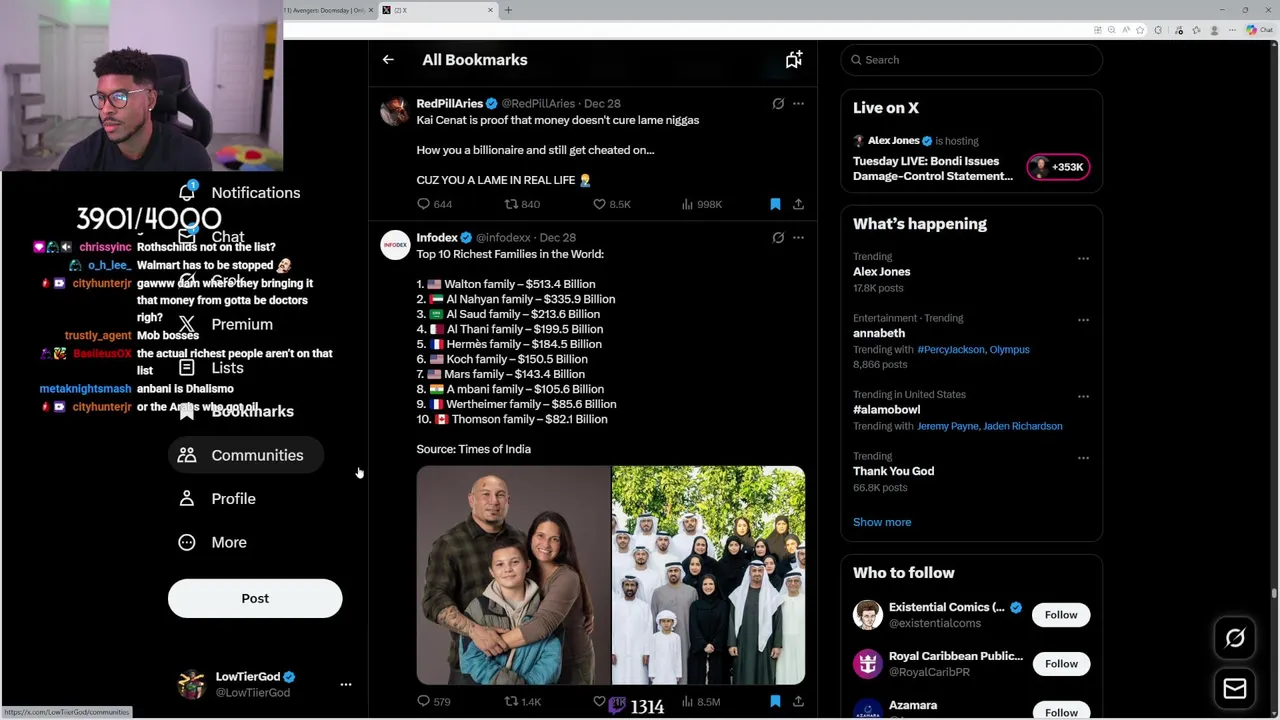Open the annabeth trending topic
Viewport: 1280px width, 720px height.
879,333
